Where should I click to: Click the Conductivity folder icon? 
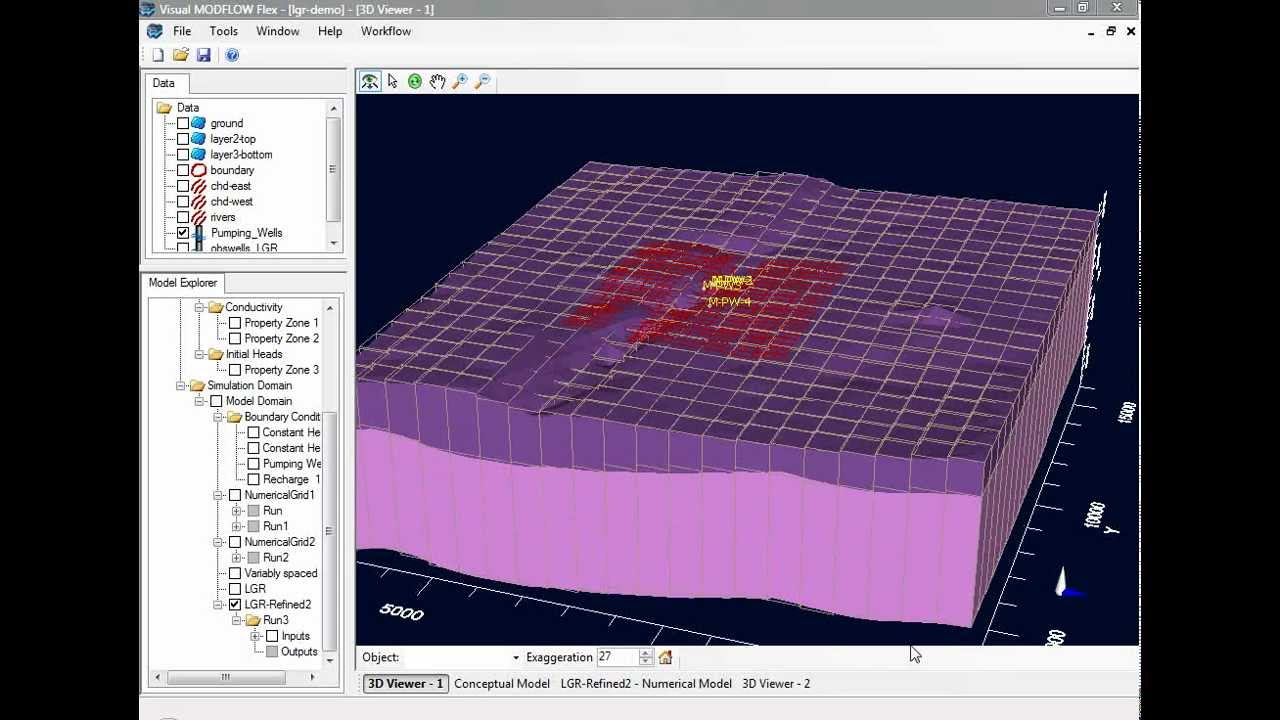coord(215,307)
